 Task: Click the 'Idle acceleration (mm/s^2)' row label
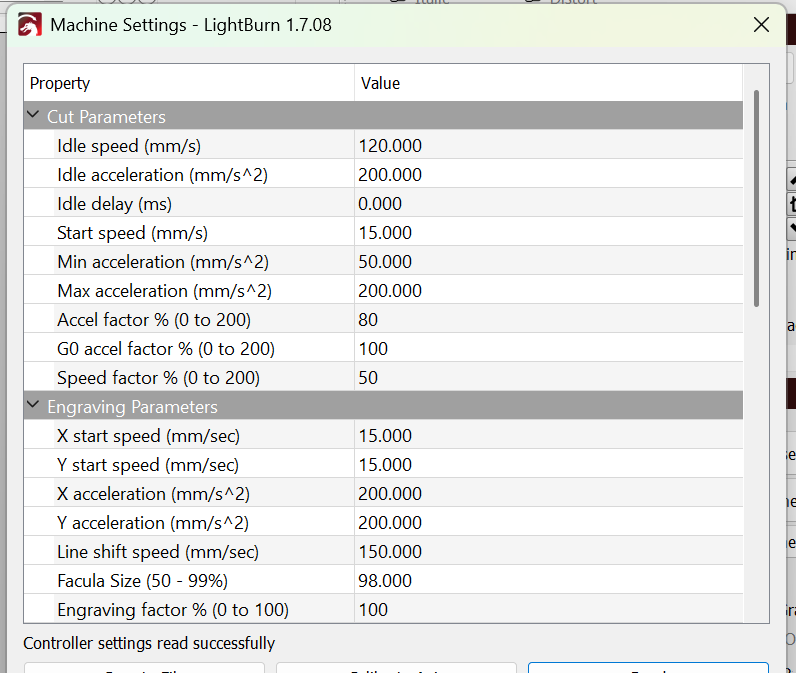tap(162, 175)
